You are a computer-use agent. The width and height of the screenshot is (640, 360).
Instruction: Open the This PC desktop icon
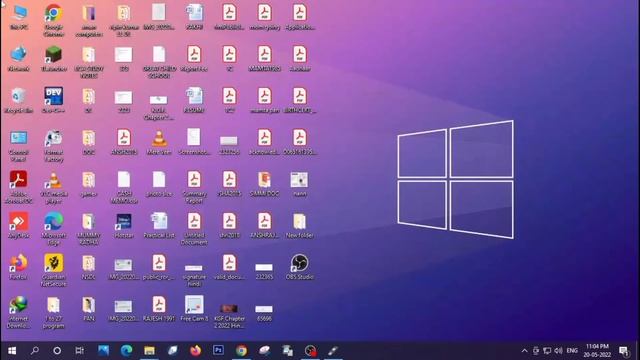coord(19,17)
